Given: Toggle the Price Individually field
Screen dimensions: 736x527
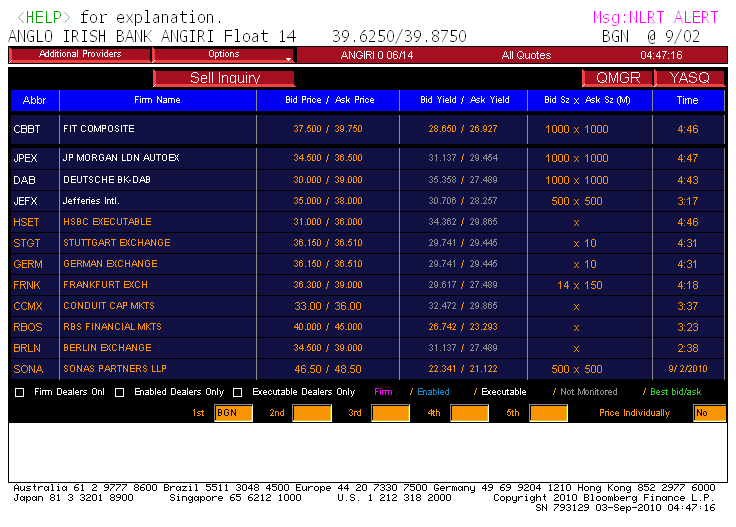Looking at the screenshot, I should tap(709, 413).
